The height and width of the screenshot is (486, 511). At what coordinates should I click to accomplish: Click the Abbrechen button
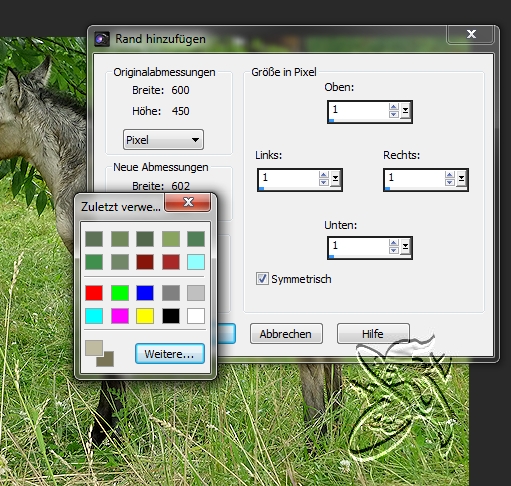(x=286, y=334)
